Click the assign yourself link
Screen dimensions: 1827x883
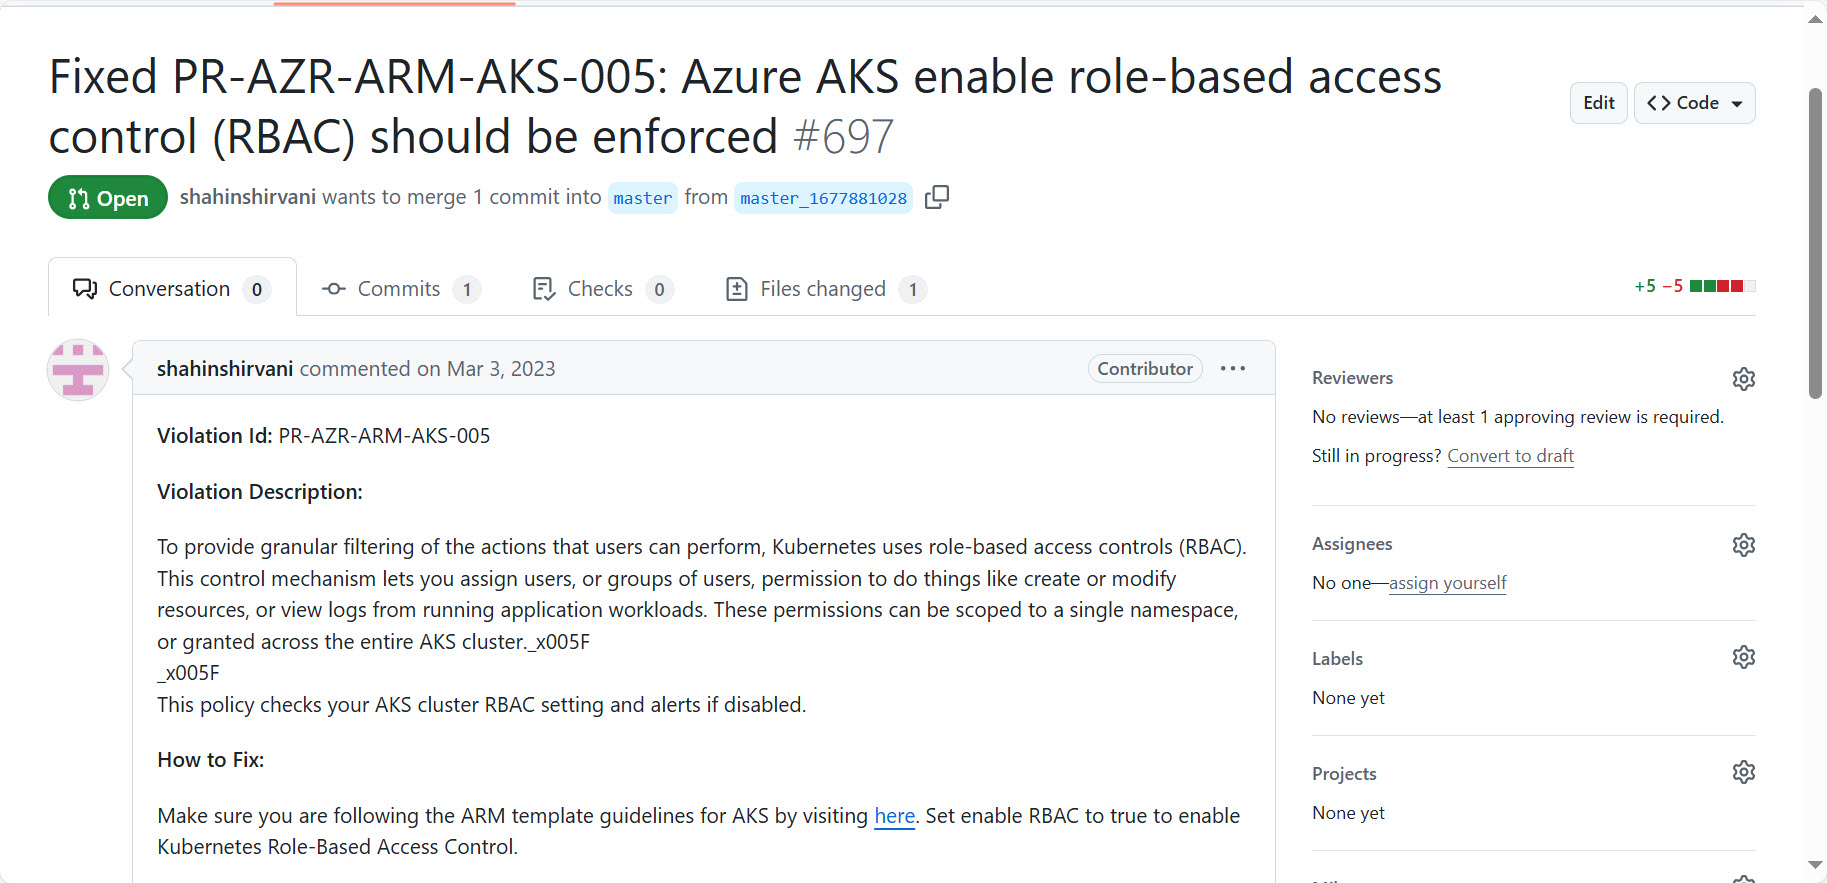(1447, 583)
